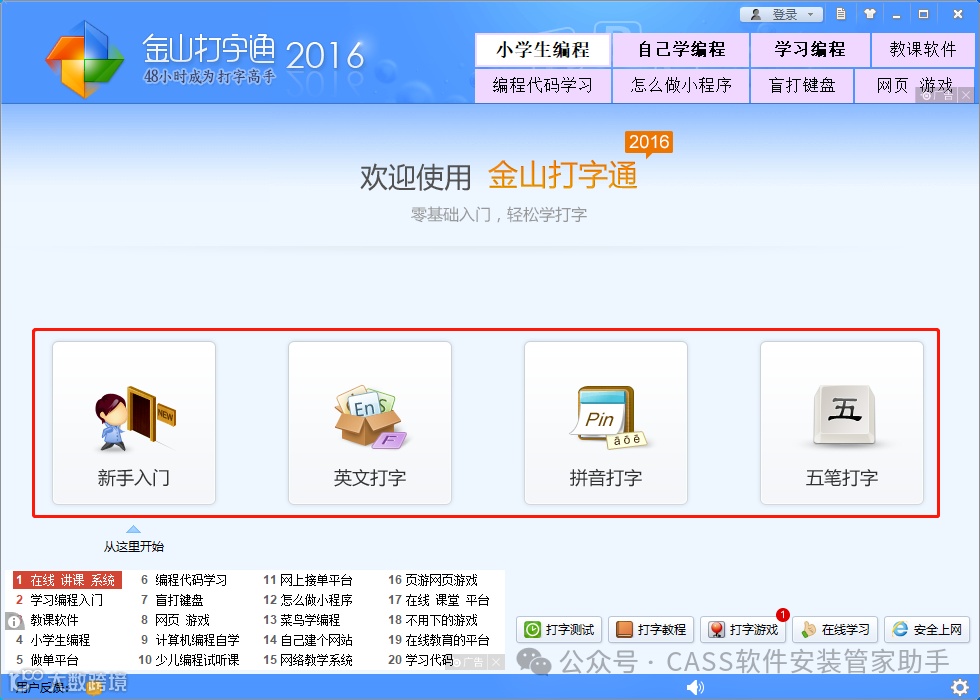This screenshot has width=980, height=700.
Task: Click list item 19 在线教育的平台
Action: 439,640
